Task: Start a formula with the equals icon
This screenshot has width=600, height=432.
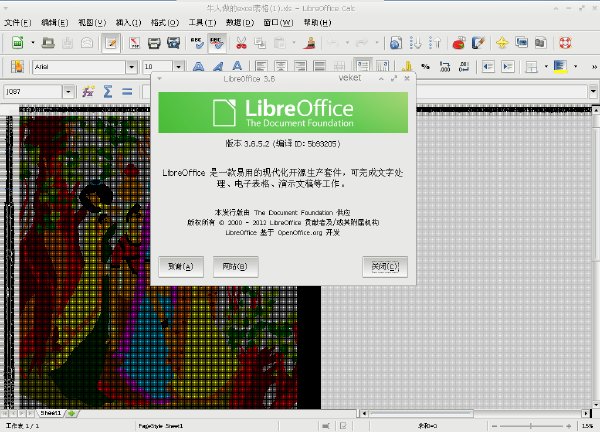Action: click(x=127, y=91)
